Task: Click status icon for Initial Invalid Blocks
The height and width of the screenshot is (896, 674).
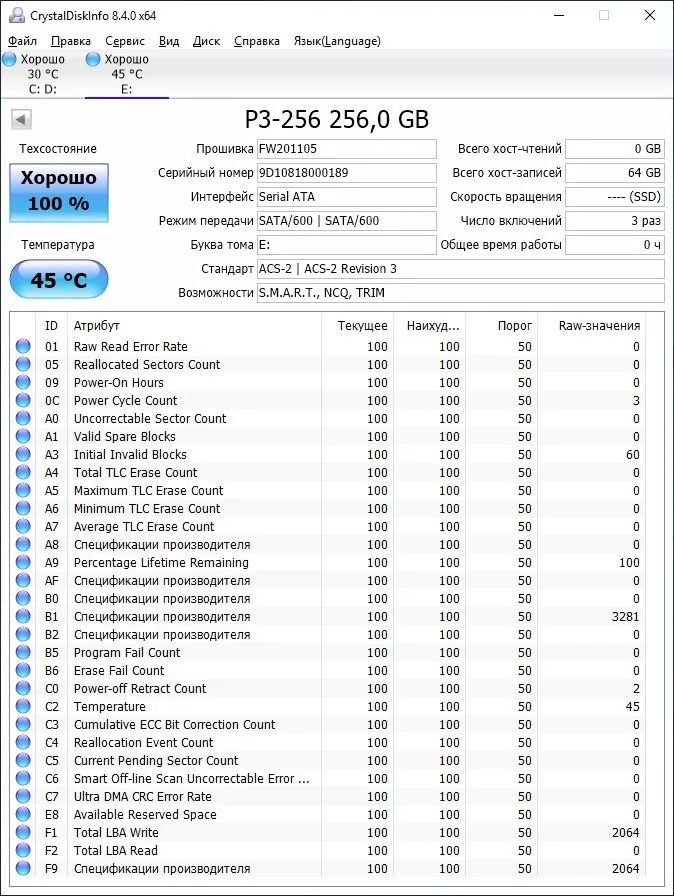Action: pyautogui.click(x=23, y=454)
